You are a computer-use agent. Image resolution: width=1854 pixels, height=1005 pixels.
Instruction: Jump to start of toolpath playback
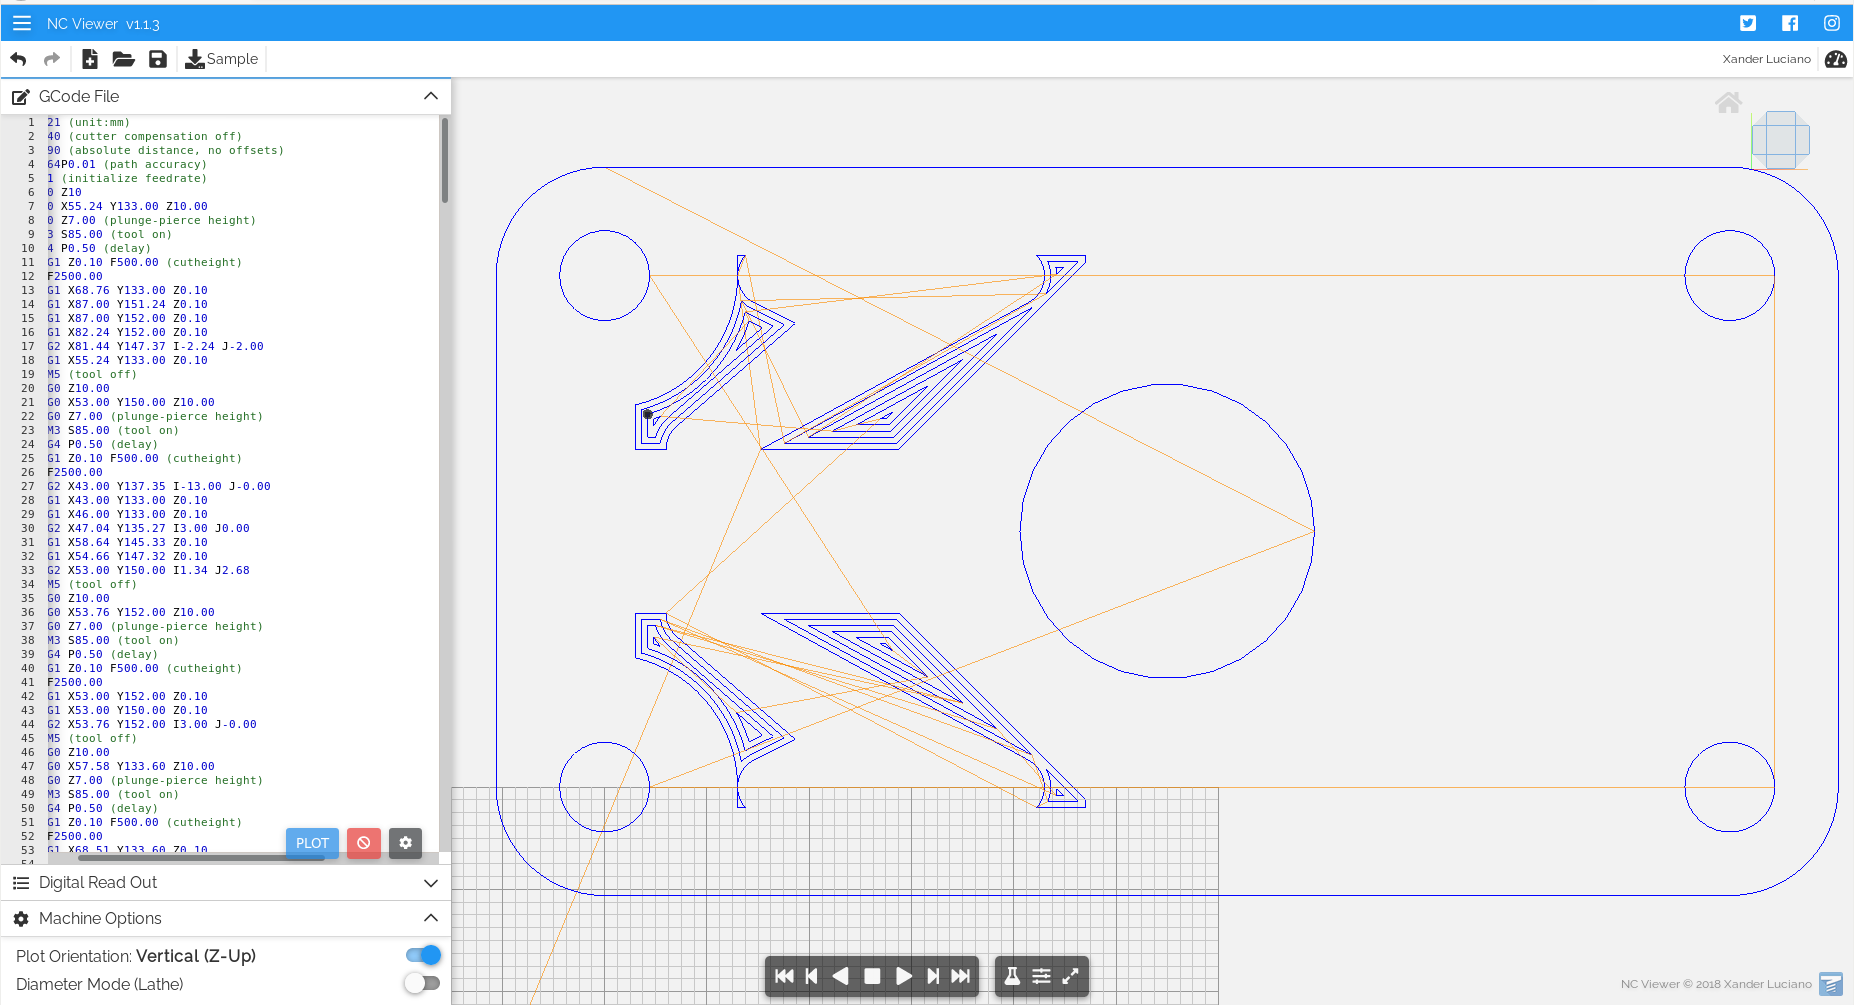point(784,976)
